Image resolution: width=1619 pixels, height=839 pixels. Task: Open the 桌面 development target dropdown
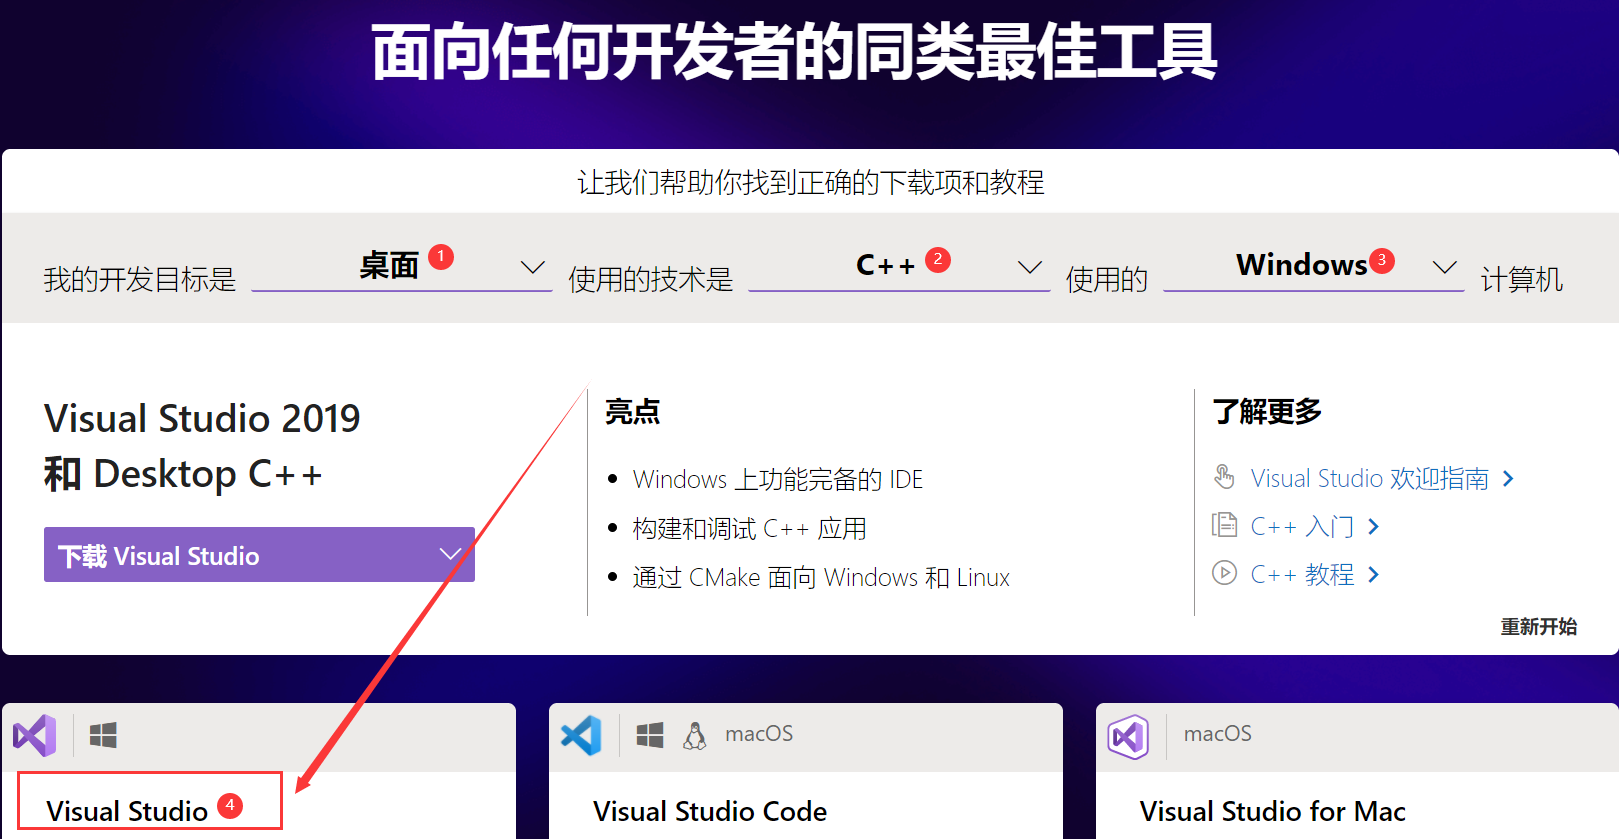click(x=402, y=267)
